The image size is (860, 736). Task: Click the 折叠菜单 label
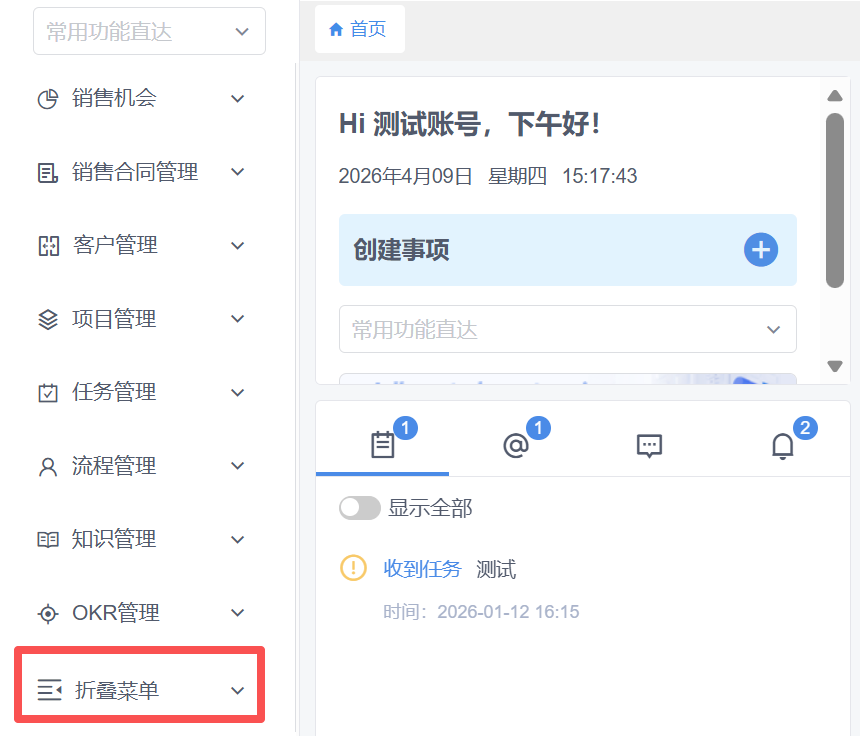tap(117, 690)
